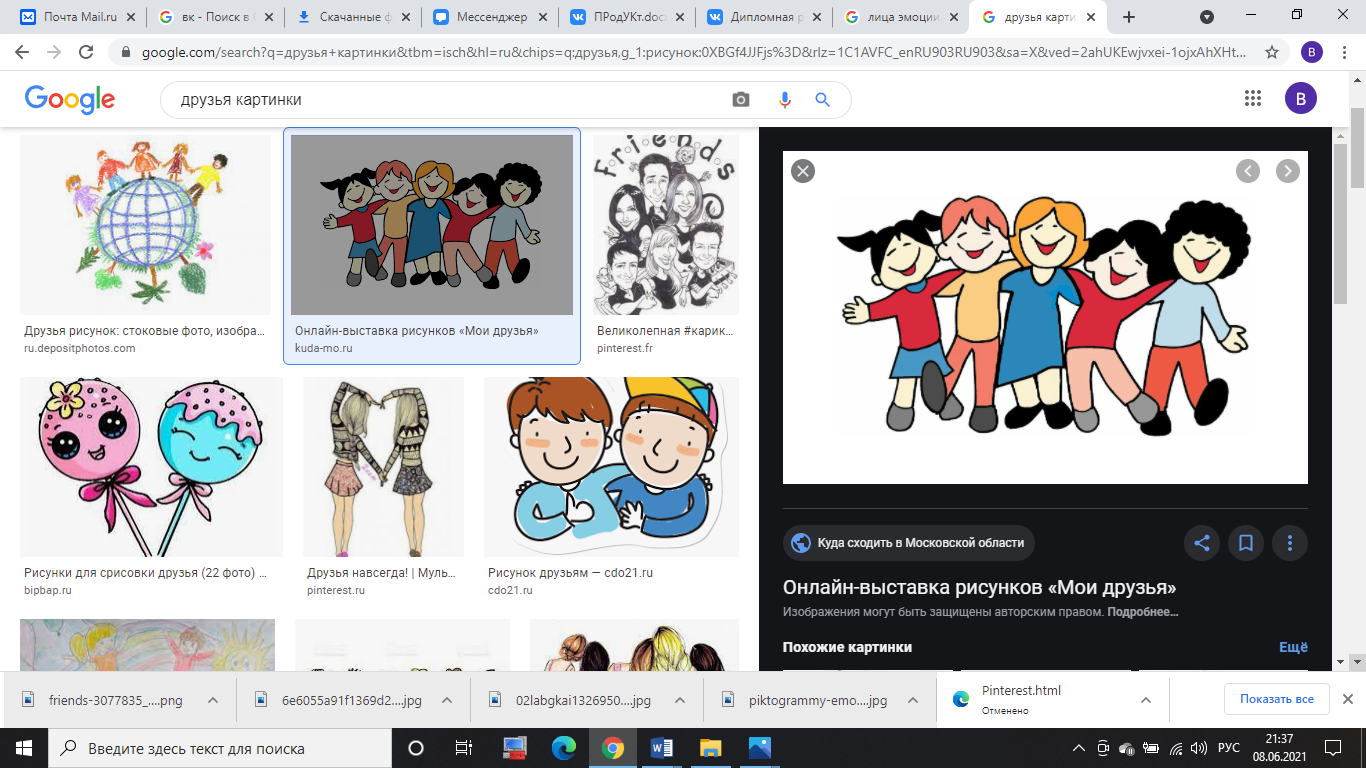Expand options for friends-3077835 png download

click(213, 700)
